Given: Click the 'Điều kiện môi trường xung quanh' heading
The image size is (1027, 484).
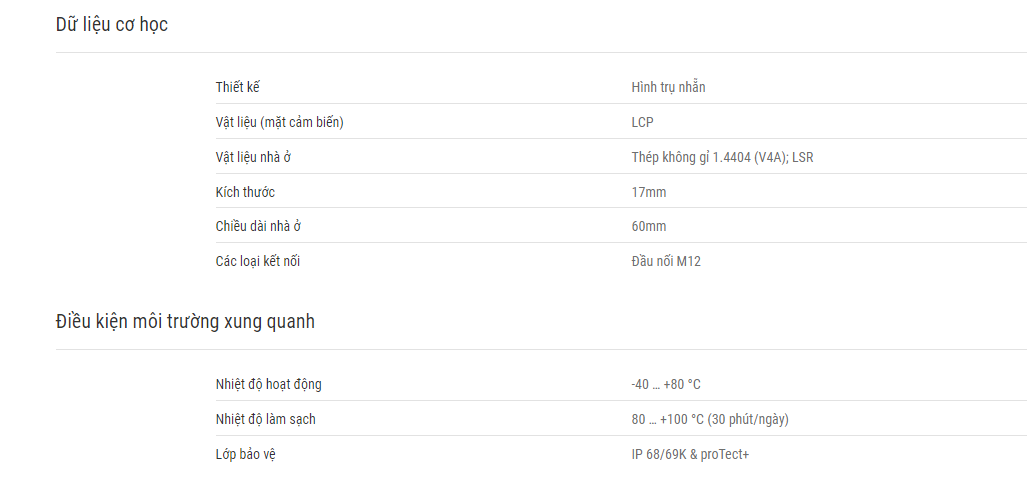Looking at the screenshot, I should pos(185,322).
